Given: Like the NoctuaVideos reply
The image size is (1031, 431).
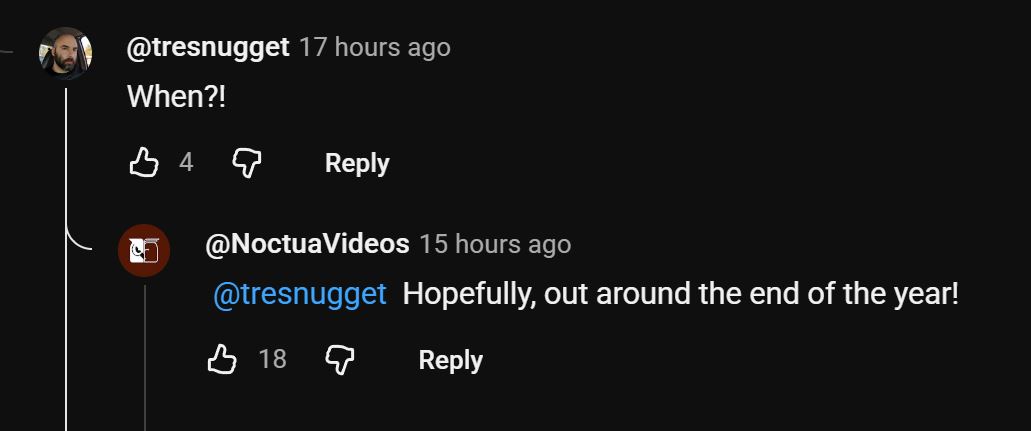Looking at the screenshot, I should [x=222, y=359].
